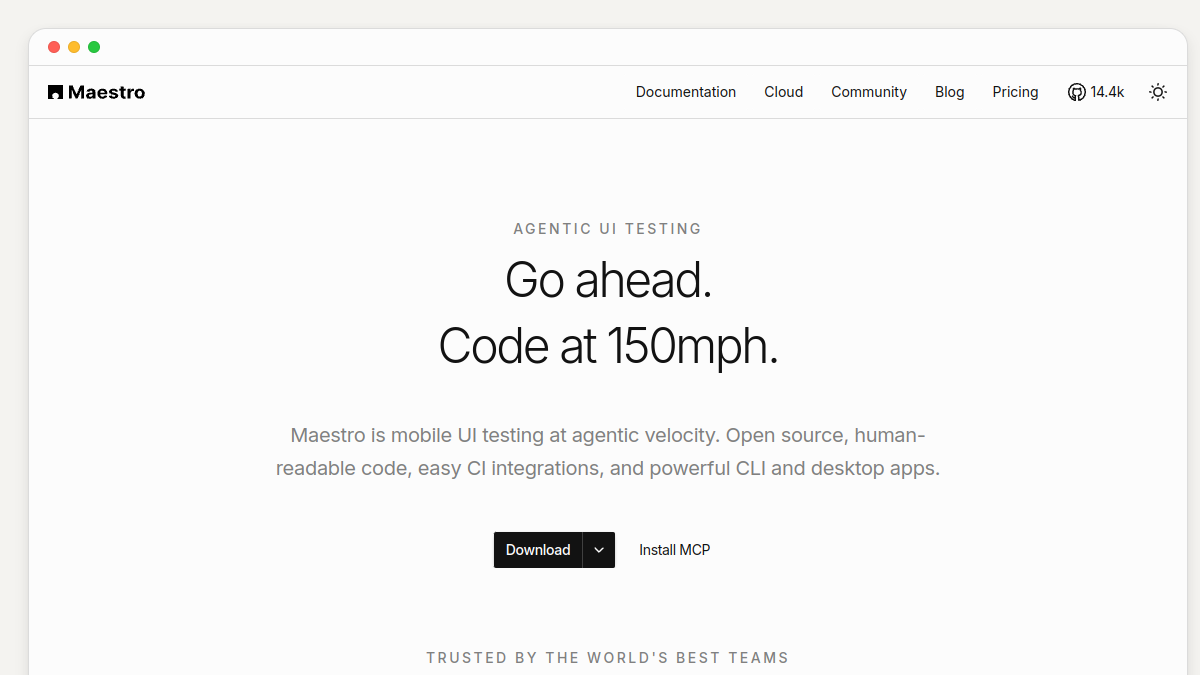The image size is (1200, 675).
Task: Click the red close window button
Action: [x=54, y=47]
